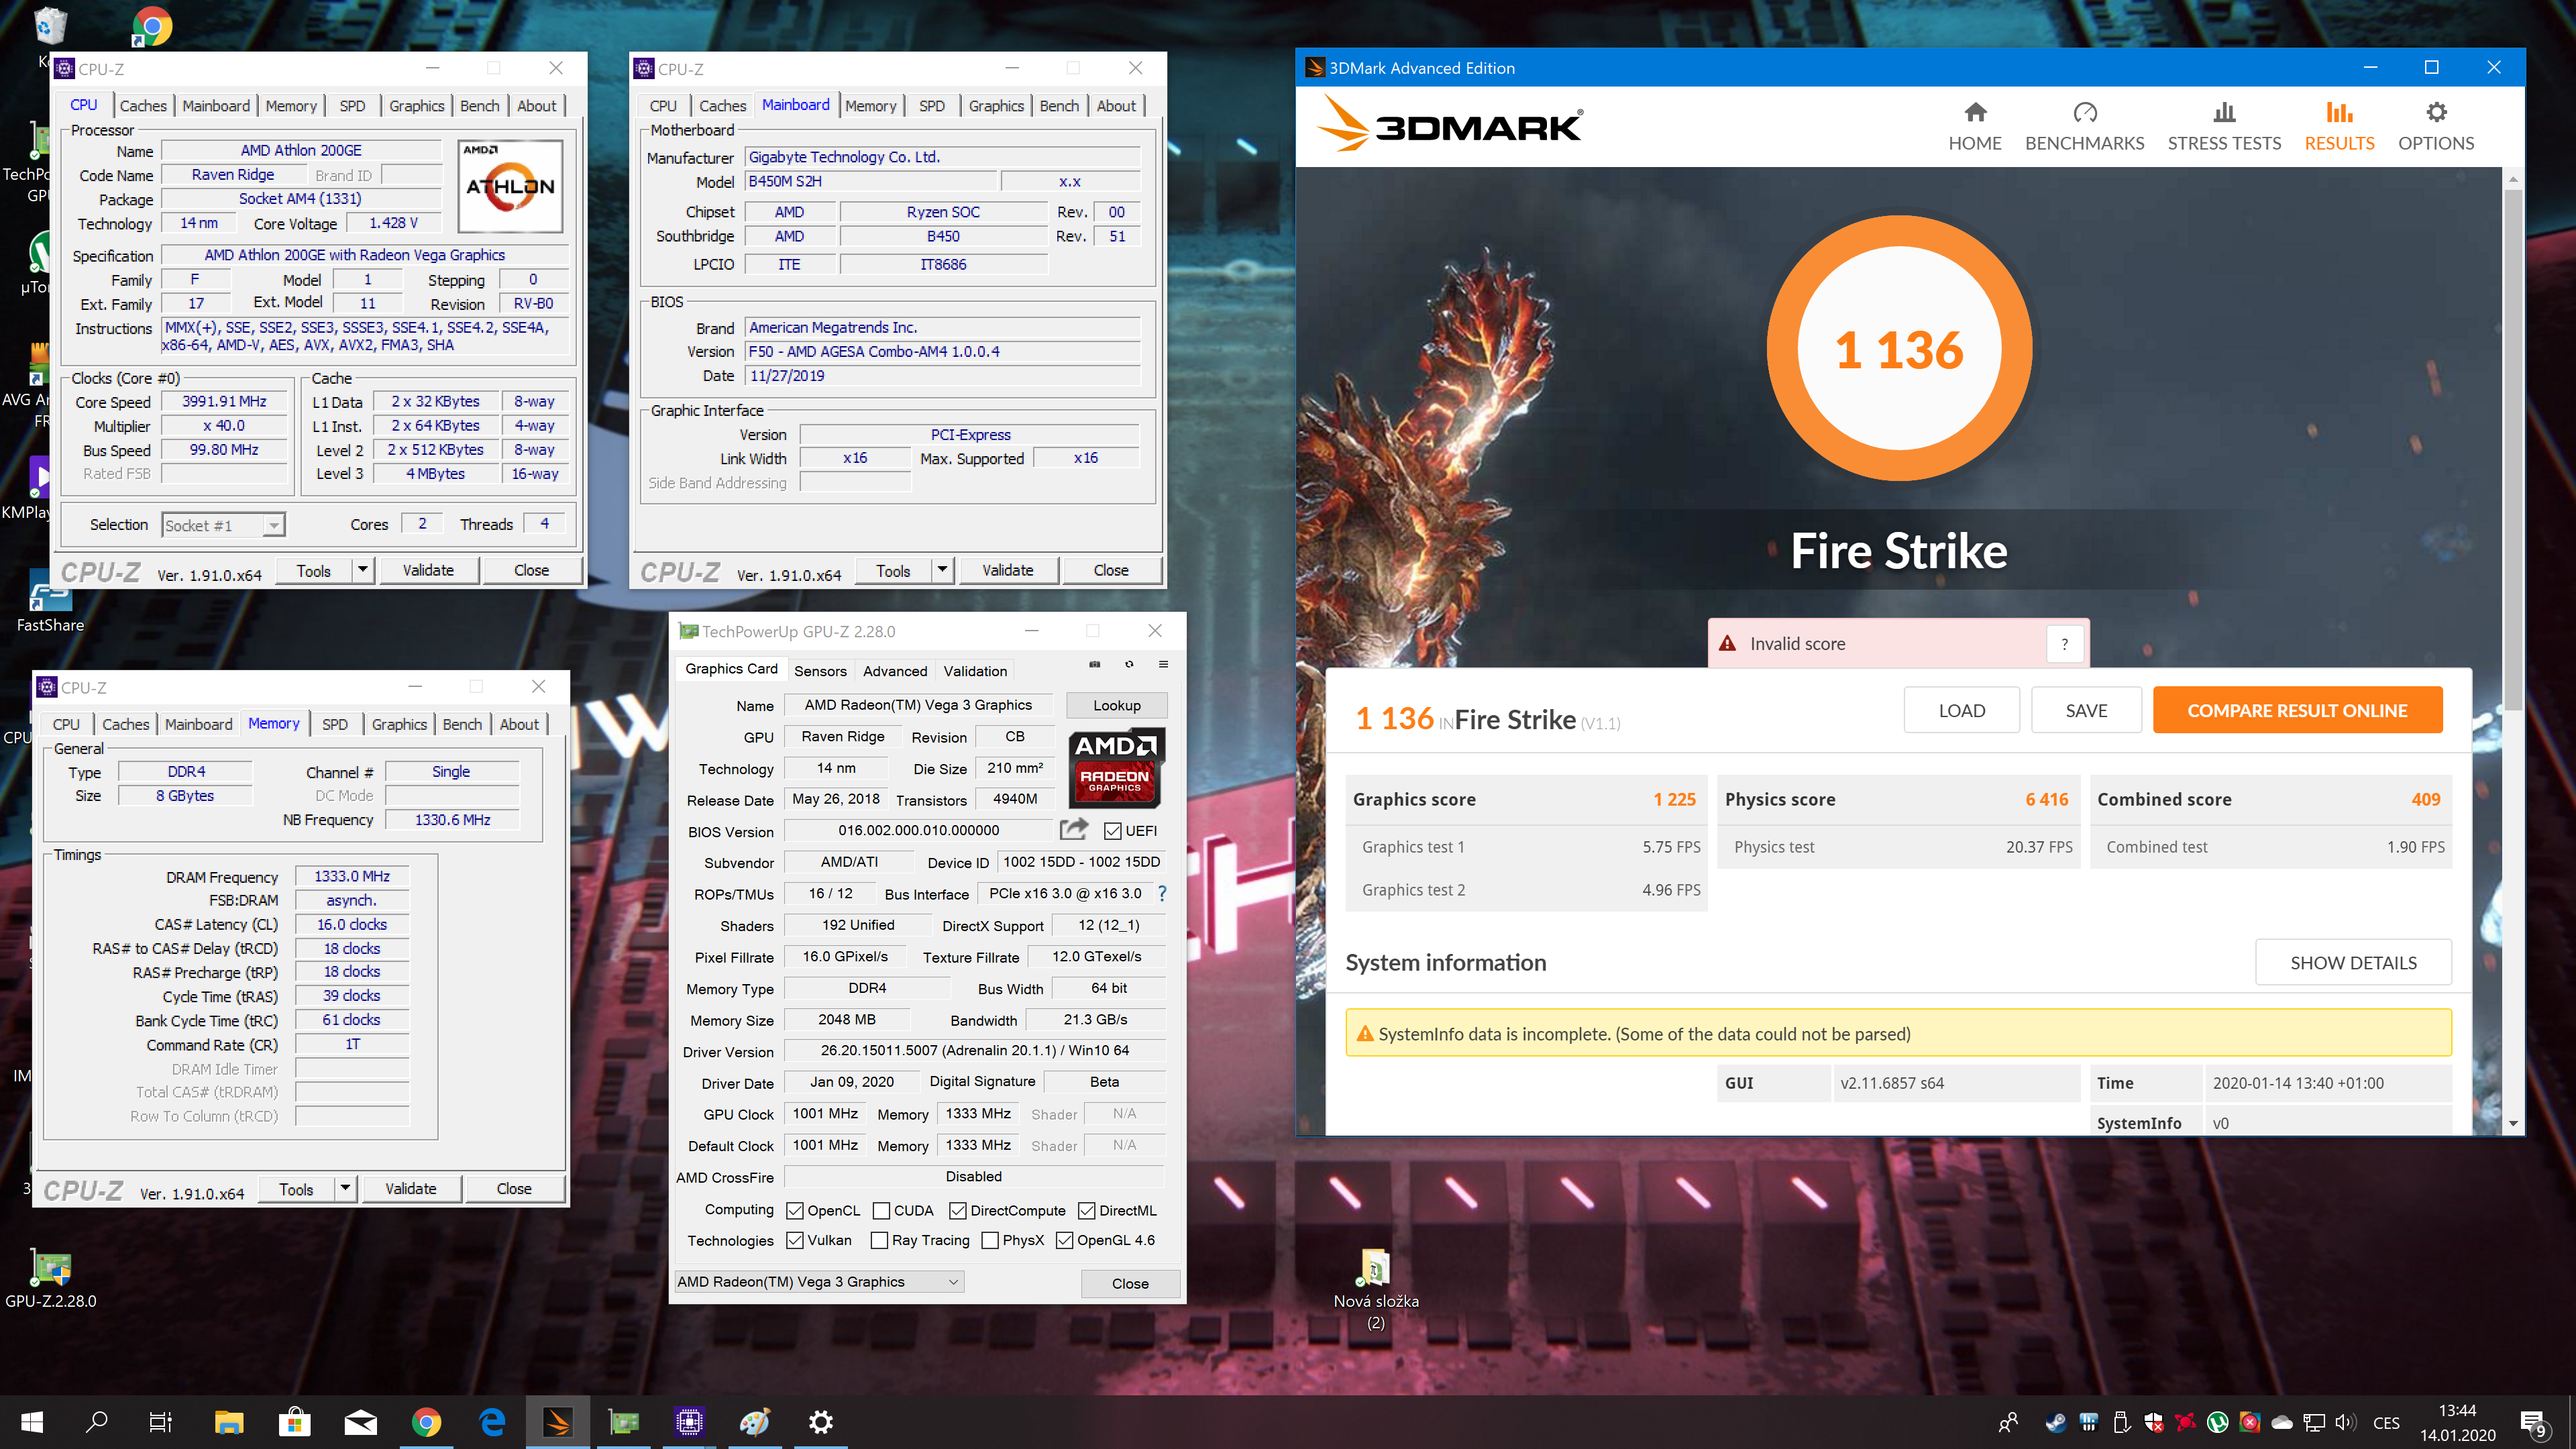Expand Tools arrow in Memory CPU-Z window
Viewport: 2576px width, 1449px height.
pyautogui.click(x=345, y=1188)
